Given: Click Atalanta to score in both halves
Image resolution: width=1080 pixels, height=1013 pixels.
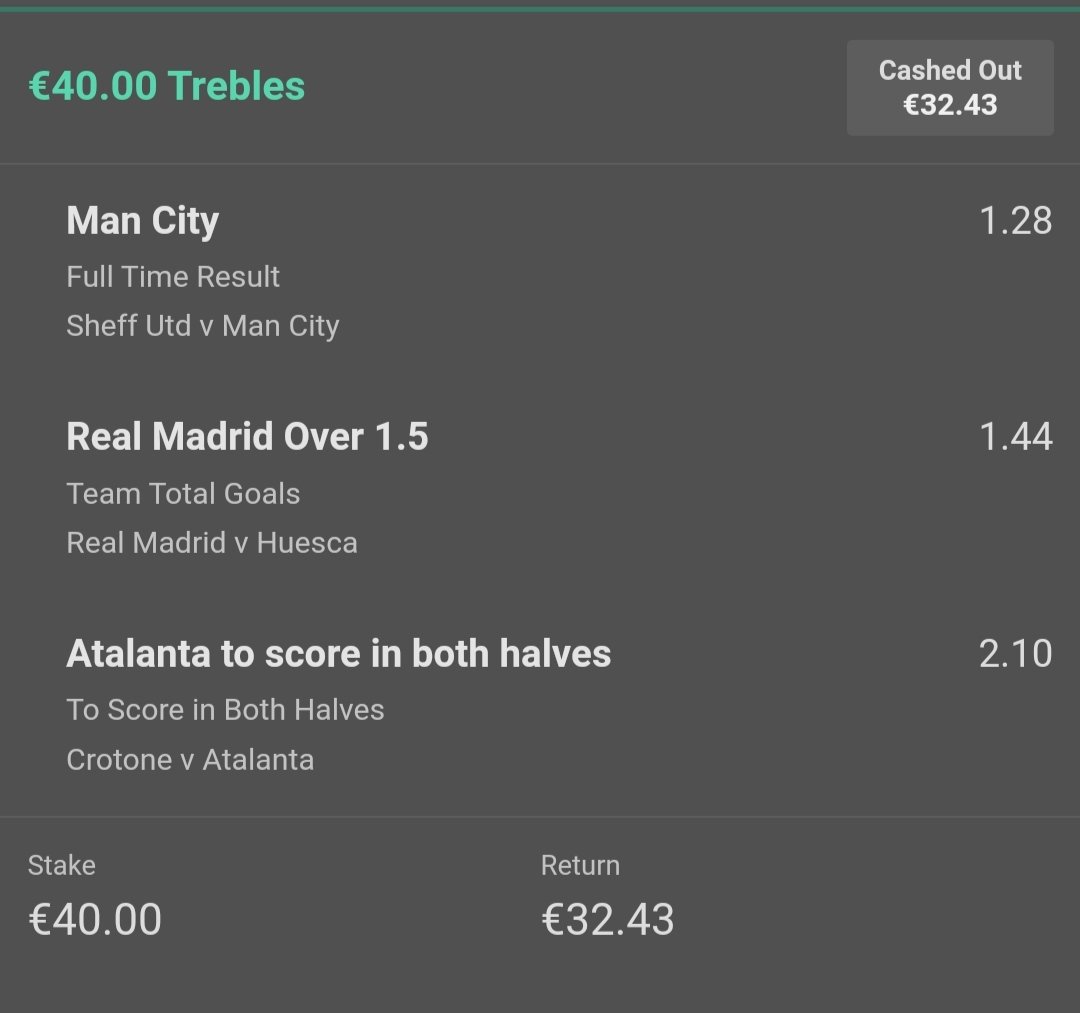Looking at the screenshot, I should point(339,654).
